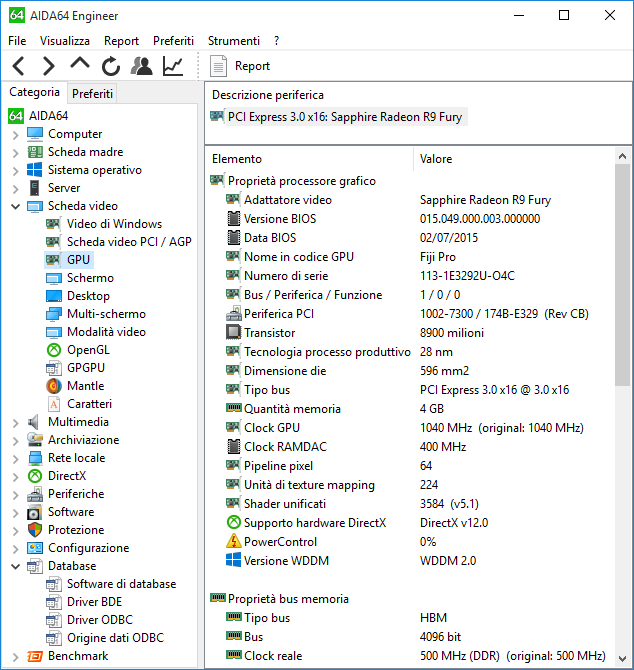Select the Versione BIOS row
The height and width of the screenshot is (670, 634).
point(410,219)
